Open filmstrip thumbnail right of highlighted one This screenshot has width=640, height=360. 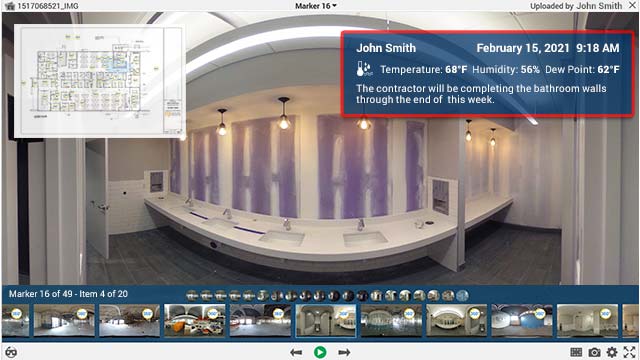point(391,320)
